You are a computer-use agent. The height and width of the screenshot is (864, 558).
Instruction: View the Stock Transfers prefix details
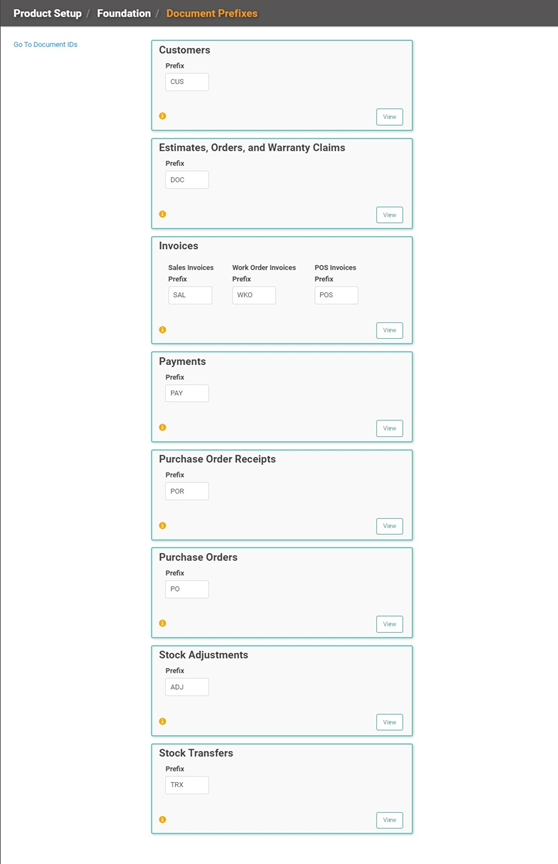pyautogui.click(x=389, y=820)
